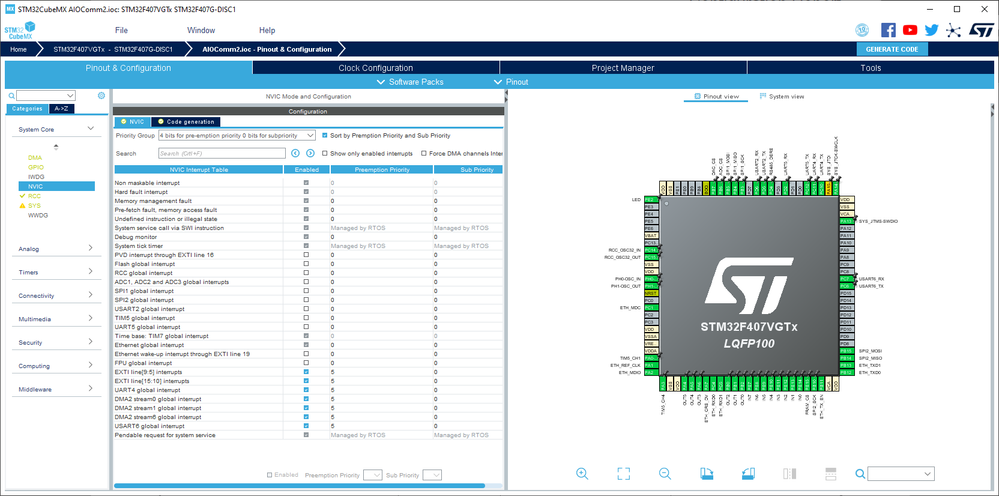This screenshot has width=999, height=496.
Task: Open the pin search combo box
Action: click(901, 473)
